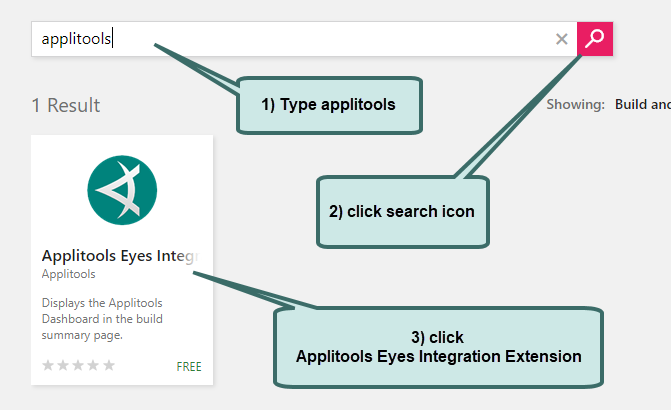Click the Applitools teal logo icon
The width and height of the screenshot is (671, 410).
click(x=122, y=189)
